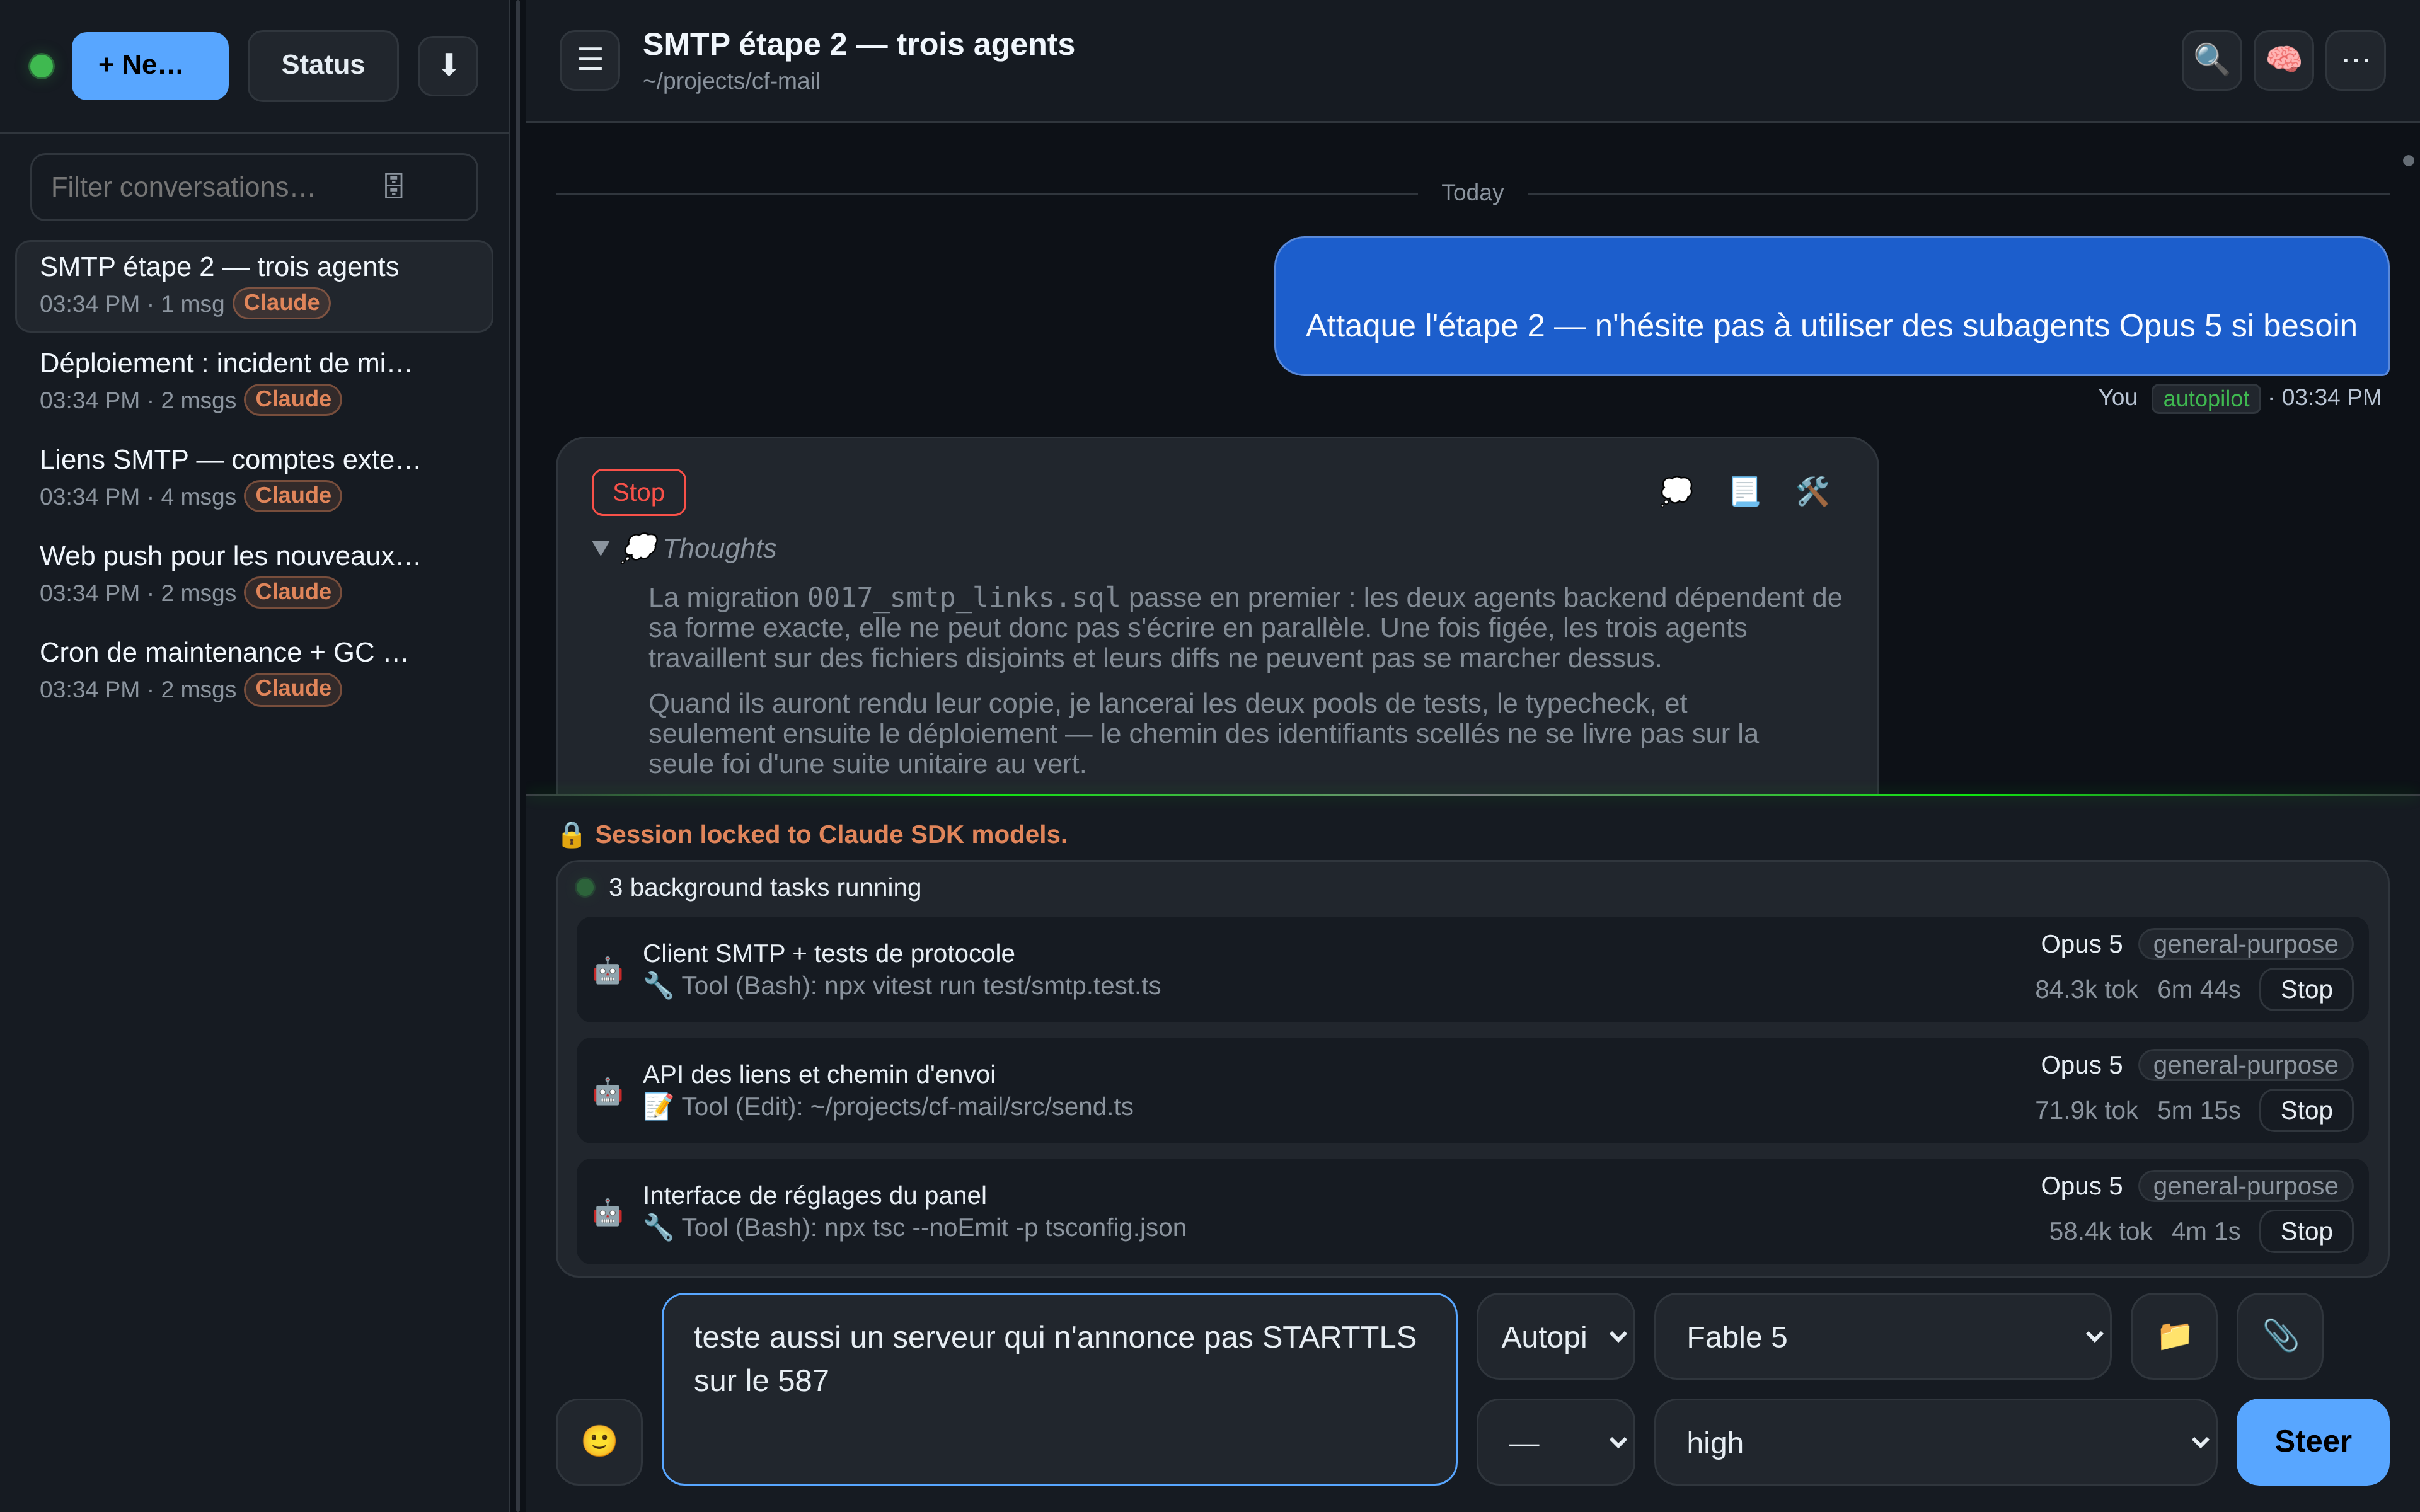The height and width of the screenshot is (1512, 2420).
Task: Open the brain memory icon
Action: (2283, 60)
